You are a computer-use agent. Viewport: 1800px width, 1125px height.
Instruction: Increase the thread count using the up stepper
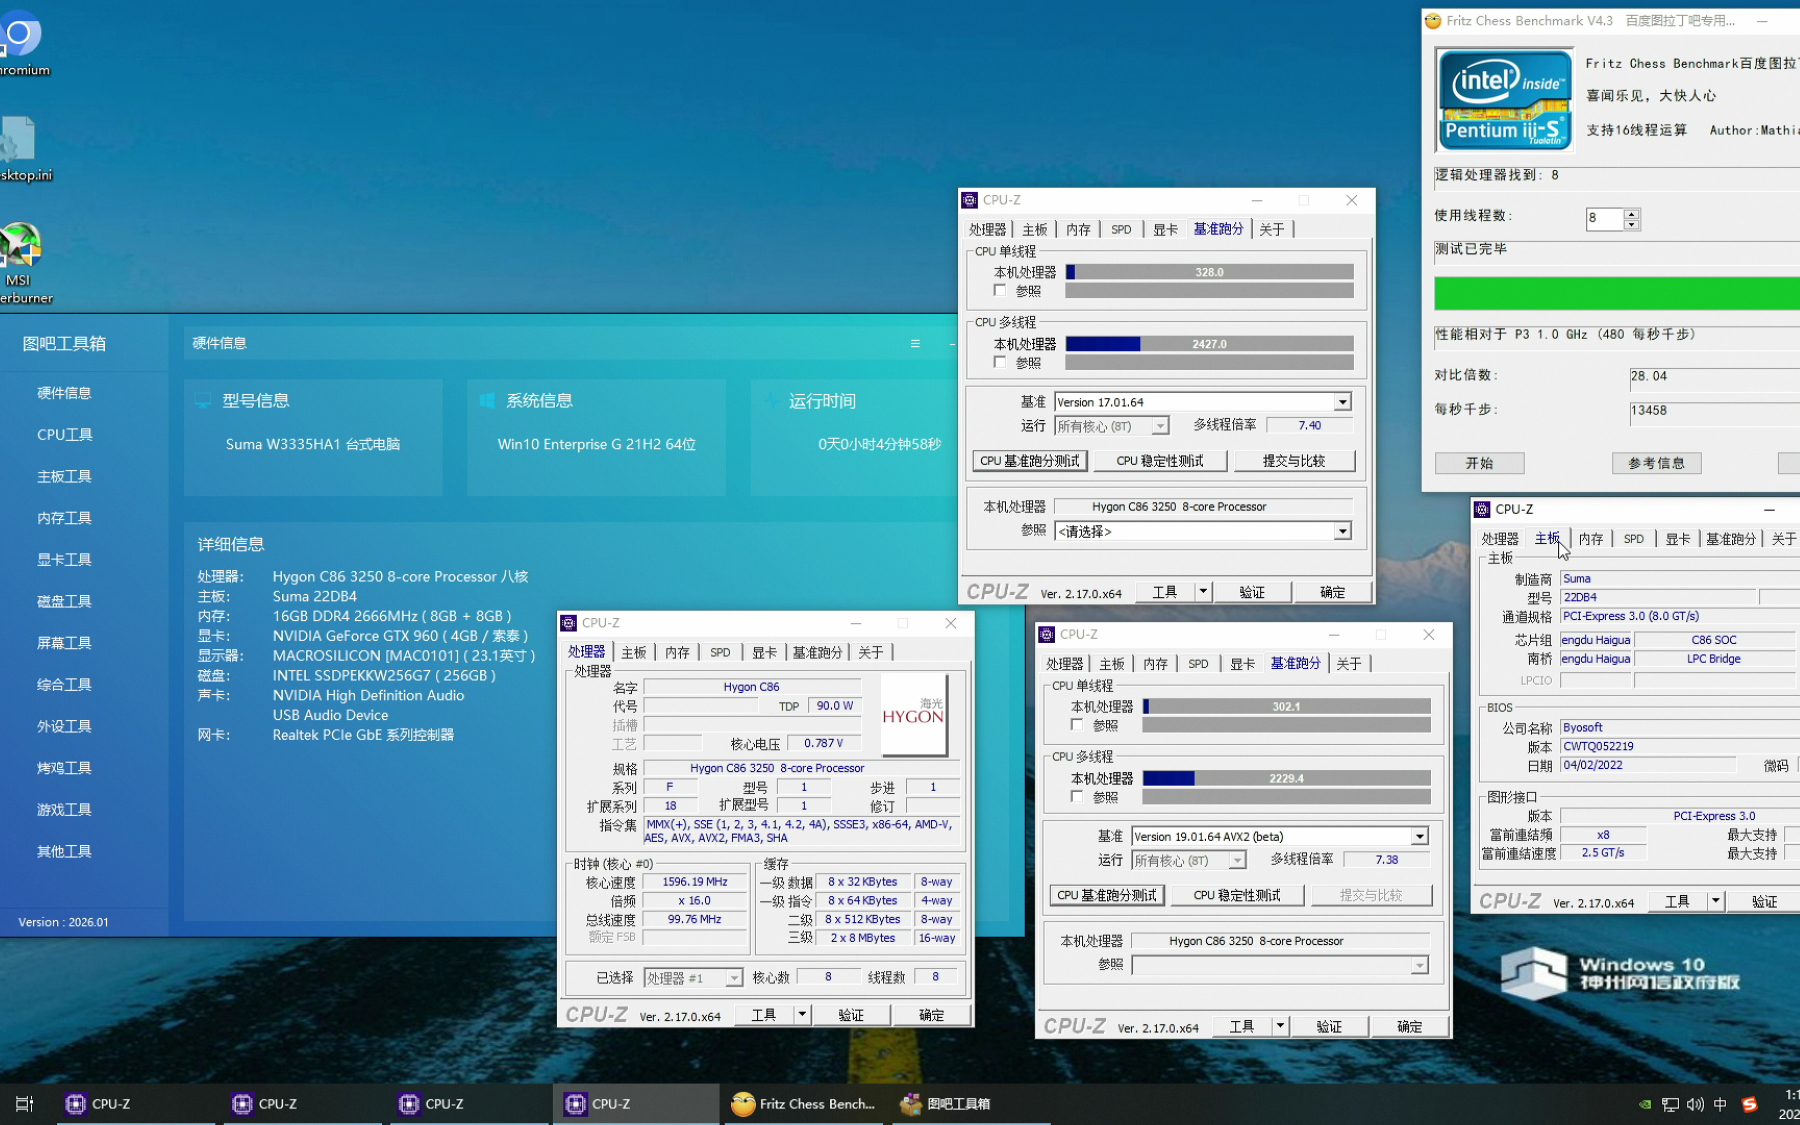tap(1631, 213)
